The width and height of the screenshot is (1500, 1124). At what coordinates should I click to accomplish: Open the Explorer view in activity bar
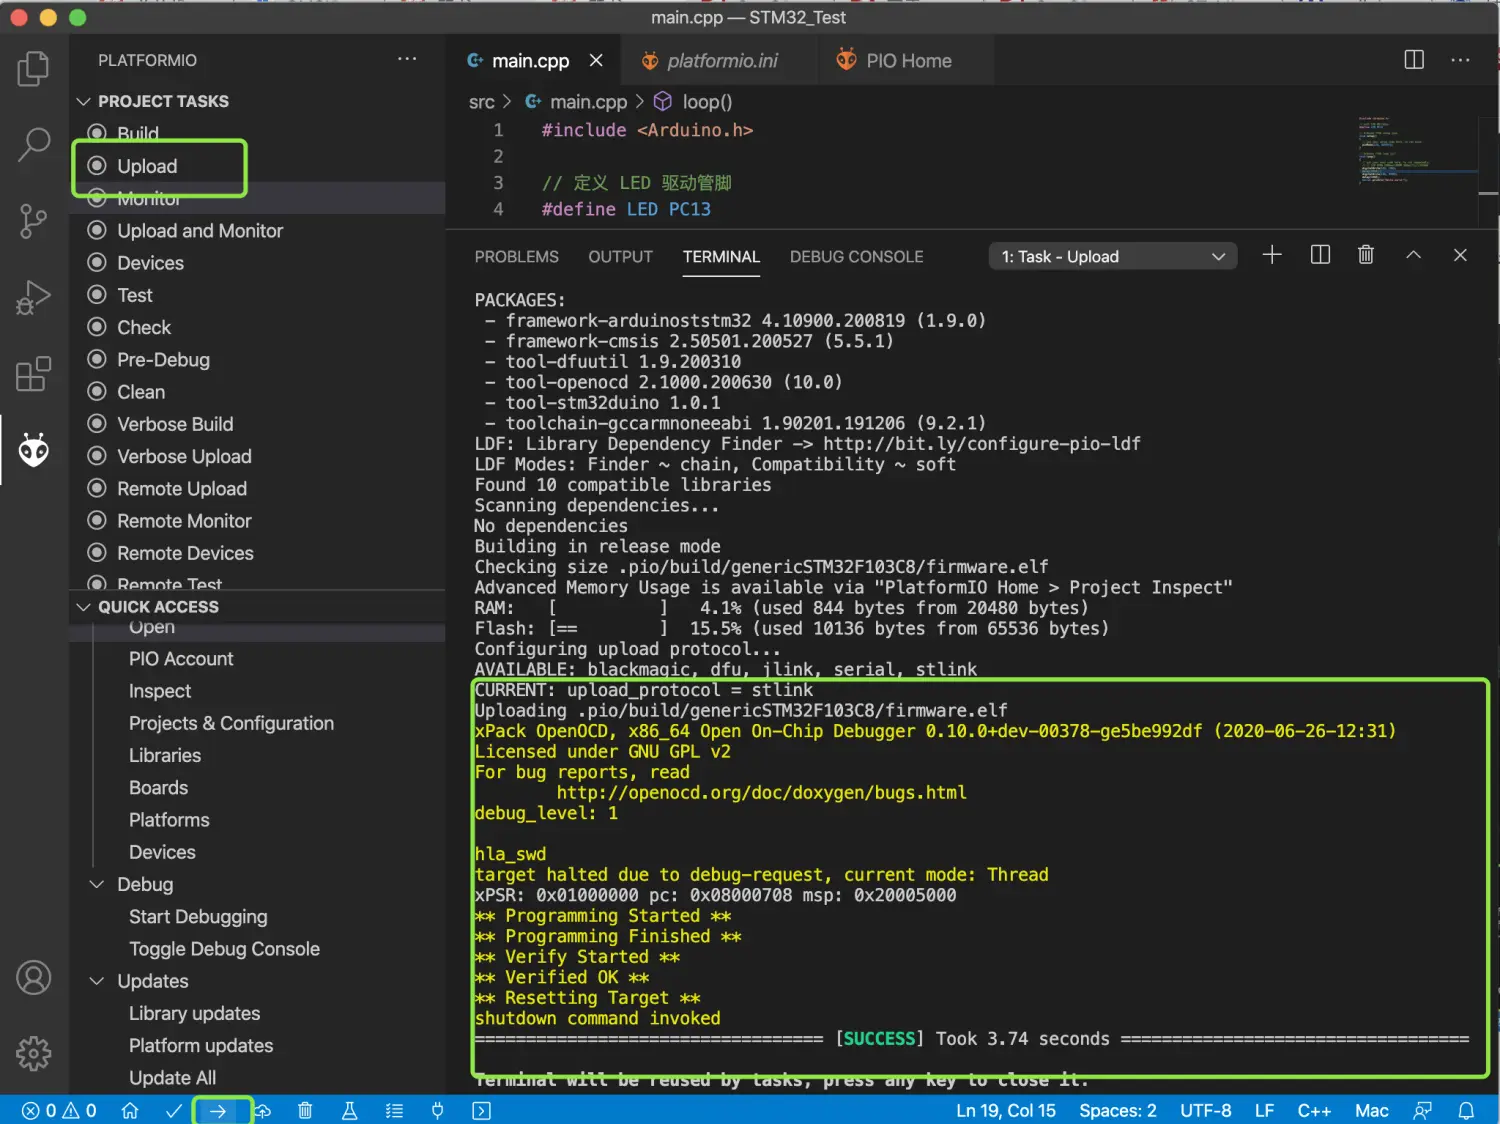coord(33,69)
